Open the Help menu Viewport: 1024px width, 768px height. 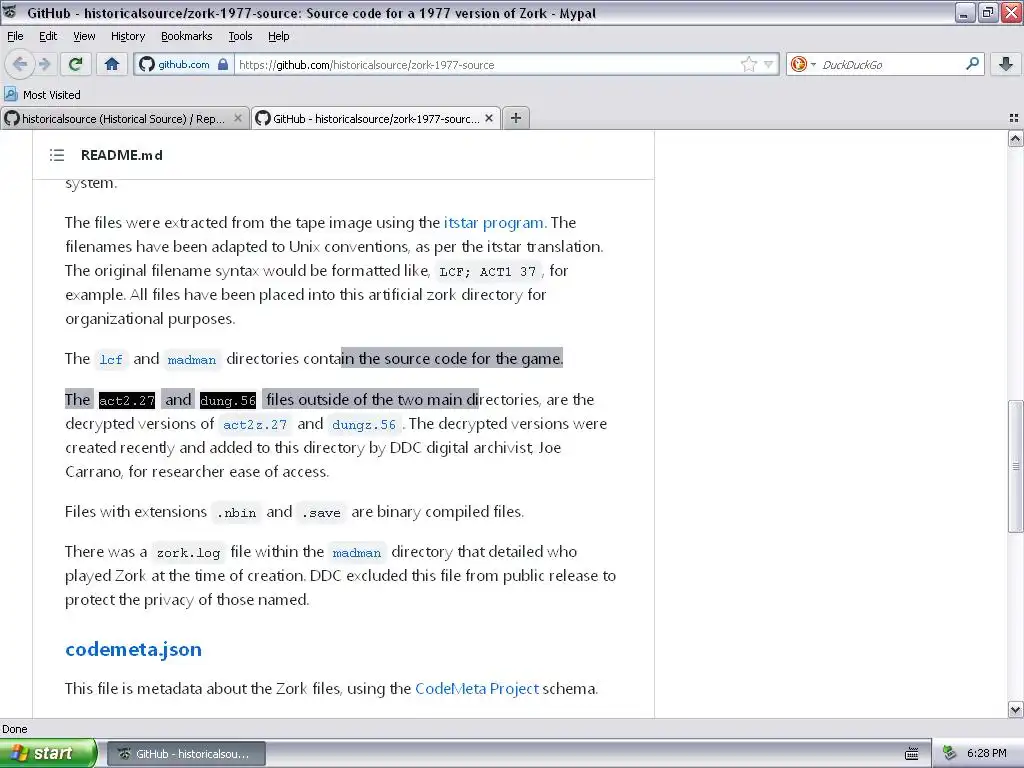coord(278,36)
